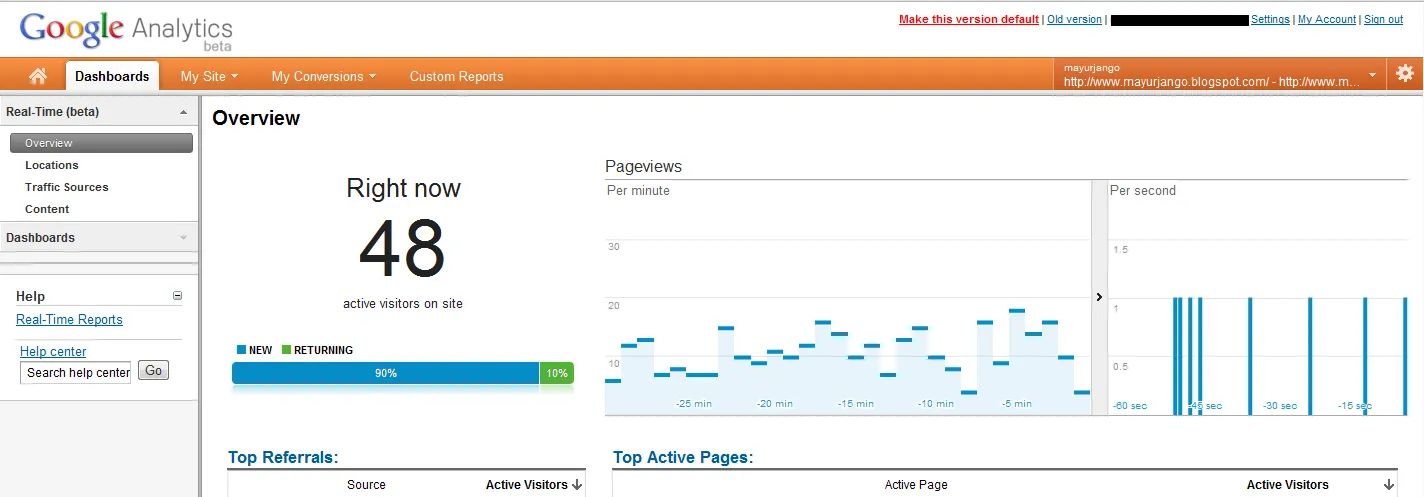Image resolution: width=1424 pixels, height=497 pixels.
Task: Go to the Home icon tab
Action: pos(38,76)
